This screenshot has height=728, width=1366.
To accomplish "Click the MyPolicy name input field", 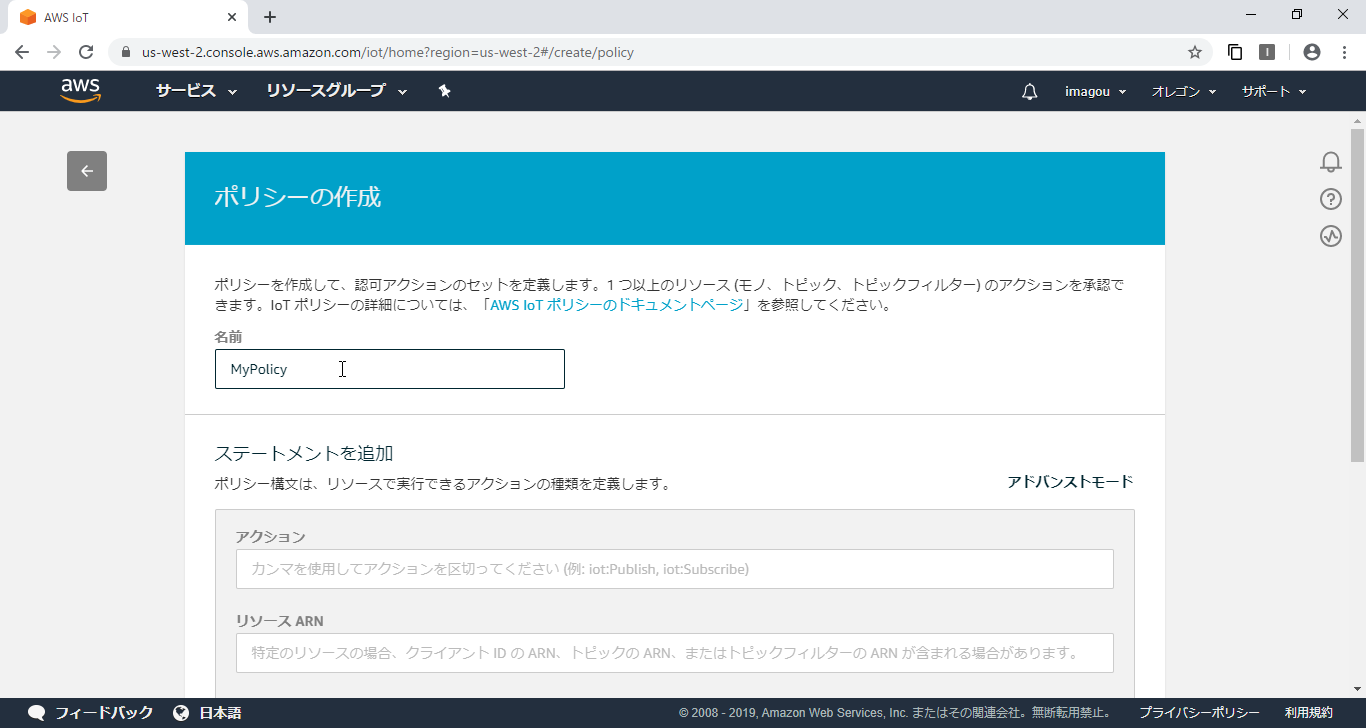I will pyautogui.click(x=390, y=369).
